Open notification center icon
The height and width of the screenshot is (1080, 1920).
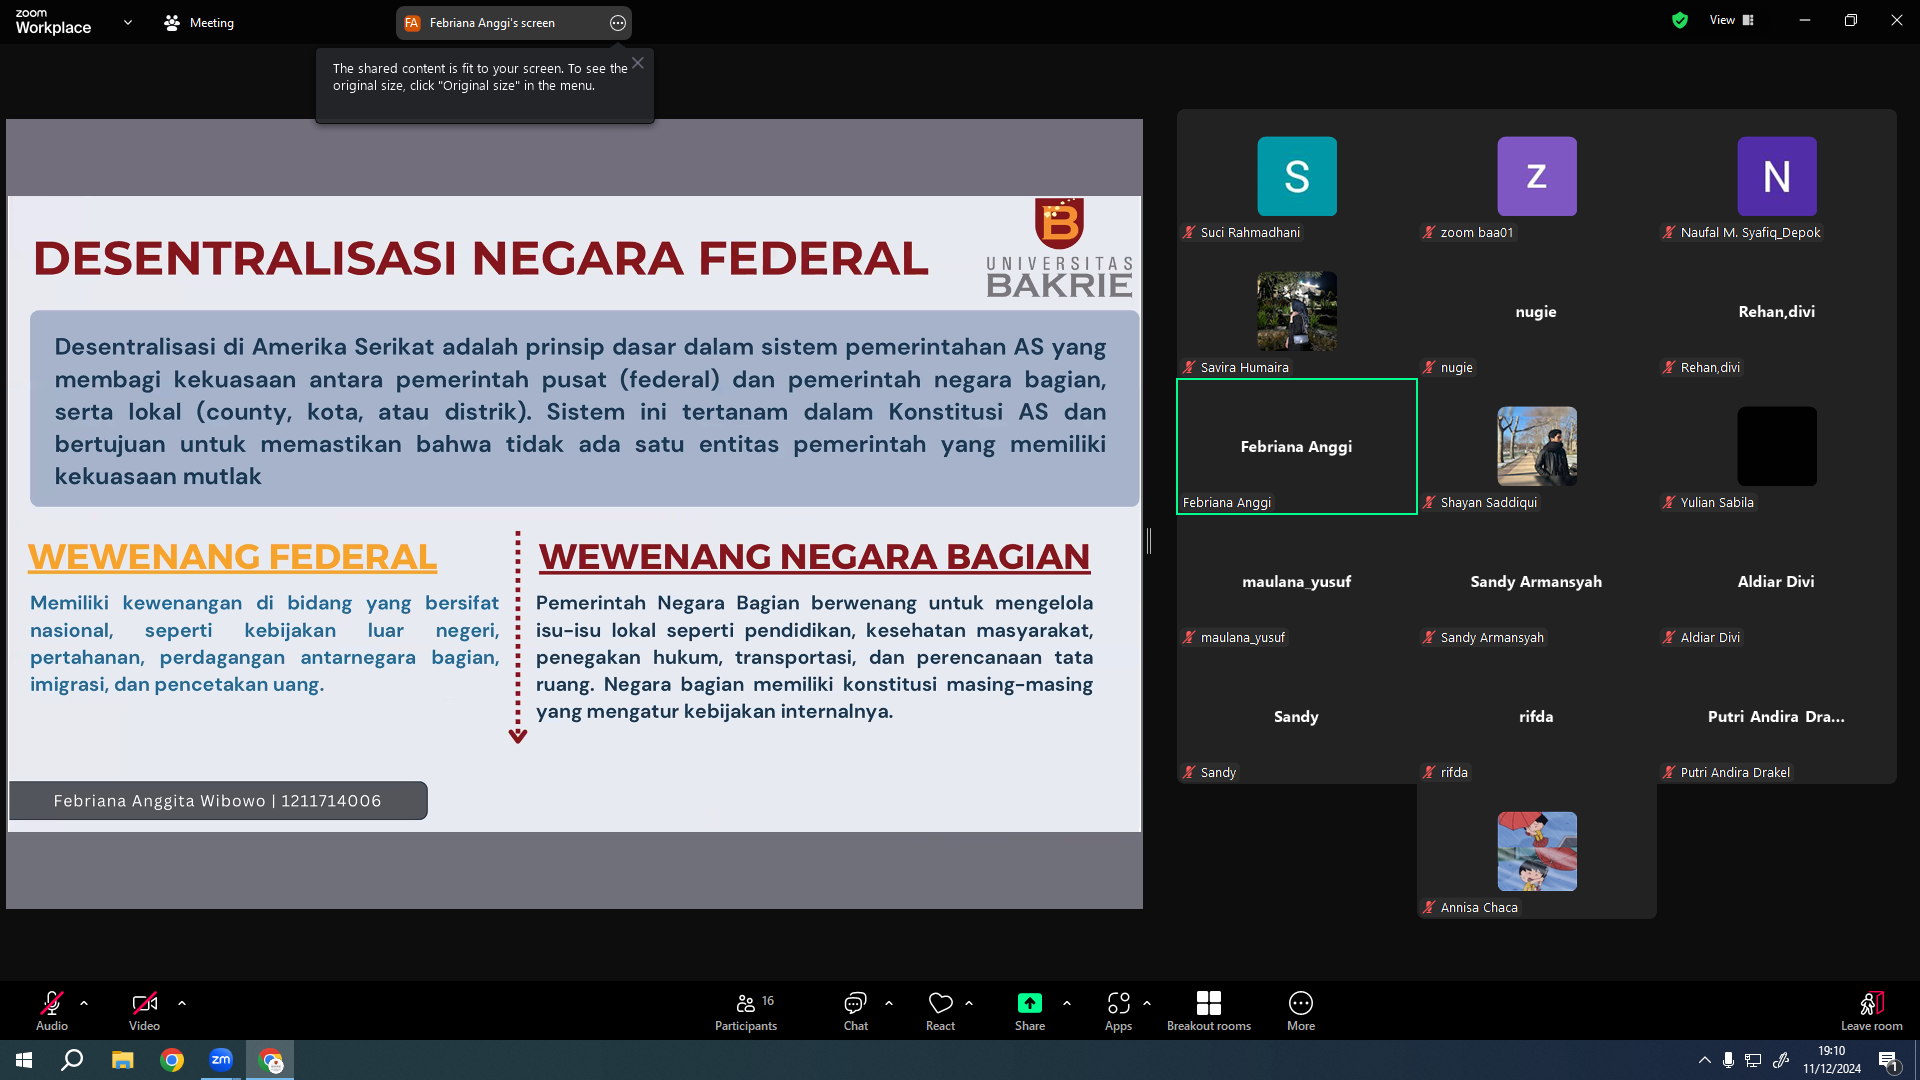(x=1889, y=1060)
